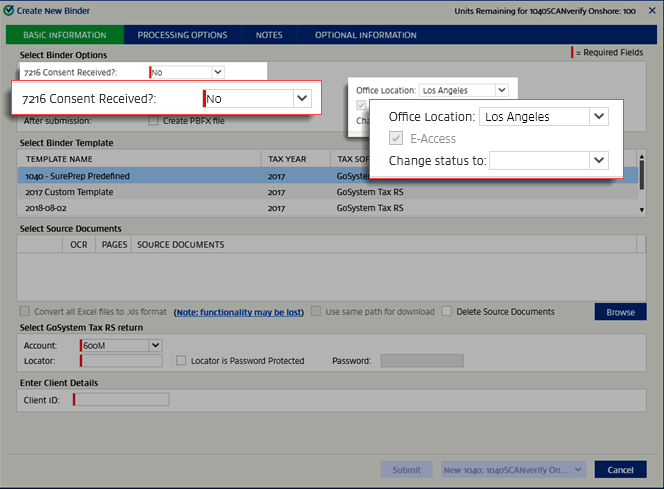Open the Notes tab
Screen dimensions: 664x490
pos(268,35)
